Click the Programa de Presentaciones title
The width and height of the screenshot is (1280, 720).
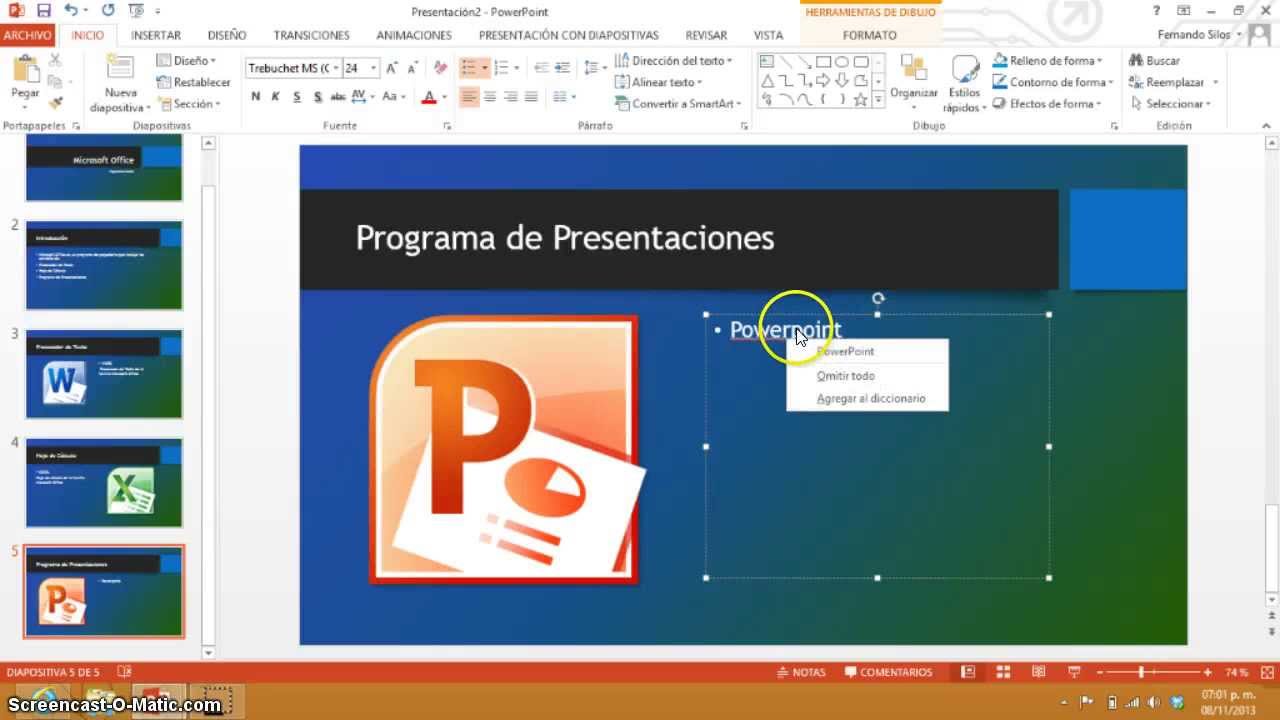click(x=565, y=238)
